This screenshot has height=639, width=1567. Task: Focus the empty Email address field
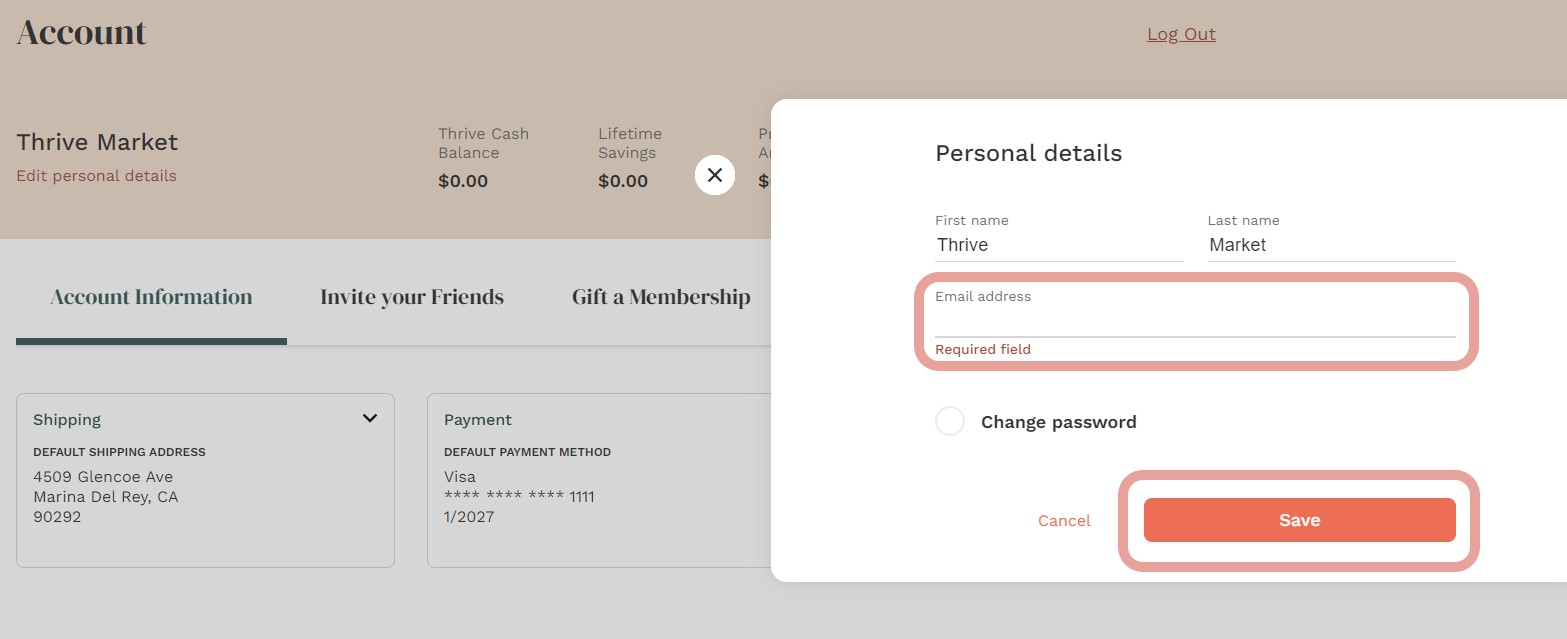[x=1194, y=322]
